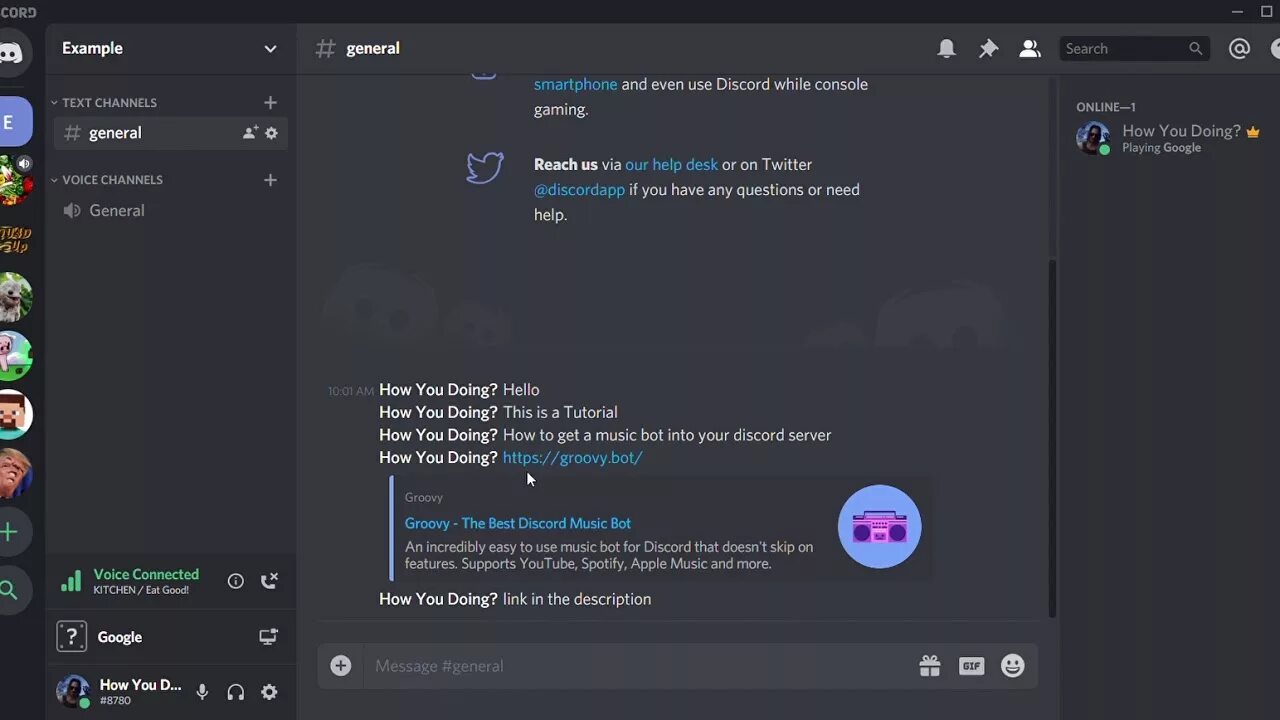Screen dimensions: 1280x720
Task: Open mentions inbox at-sign icon
Action: click(1239, 48)
